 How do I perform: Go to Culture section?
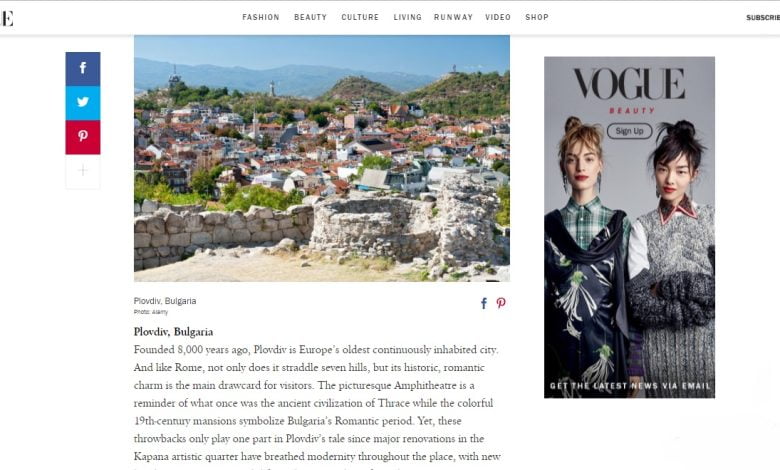[360, 17]
